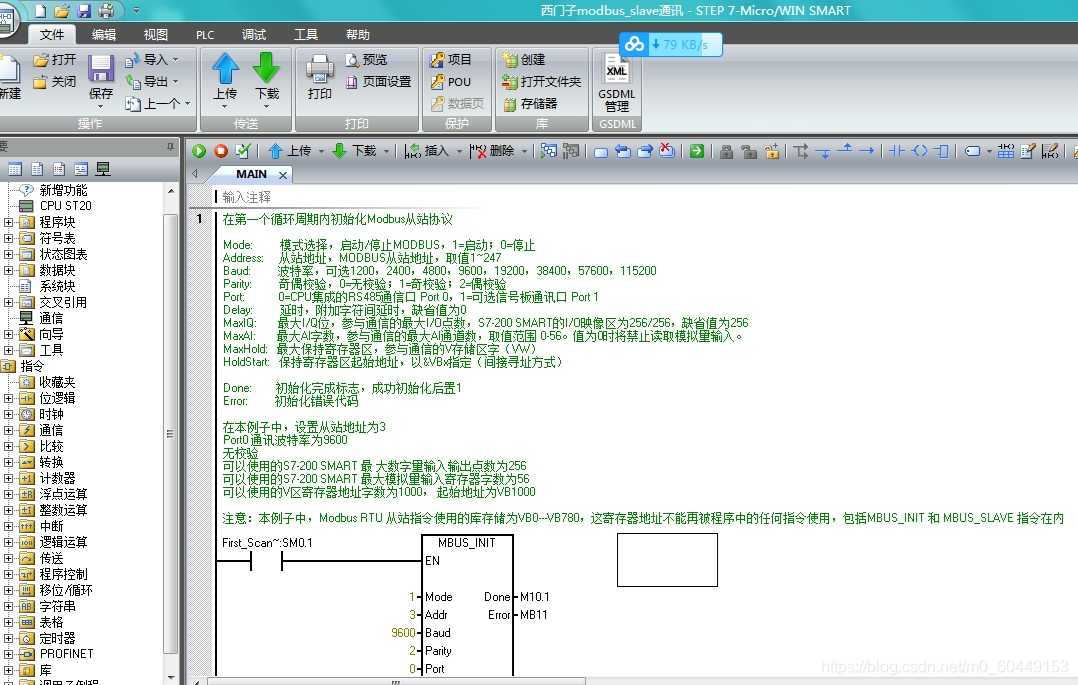Insert box using toolbar box icon
The height and width of the screenshot is (685, 1078).
pyautogui.click(x=943, y=151)
